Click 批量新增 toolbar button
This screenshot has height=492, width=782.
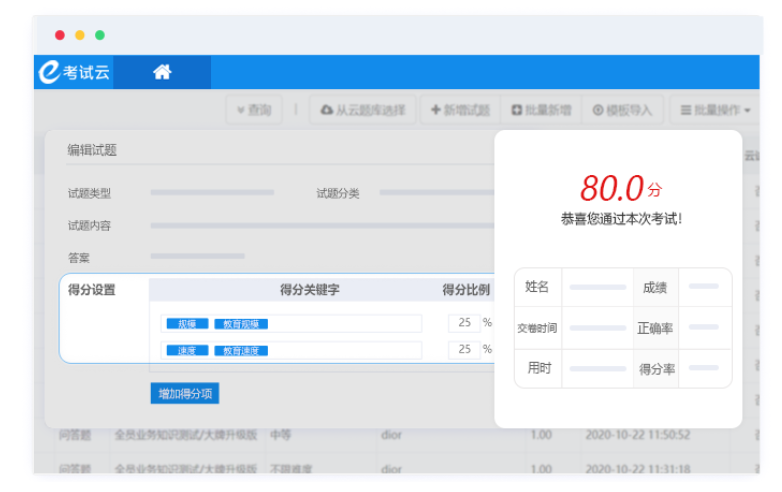coord(541,110)
